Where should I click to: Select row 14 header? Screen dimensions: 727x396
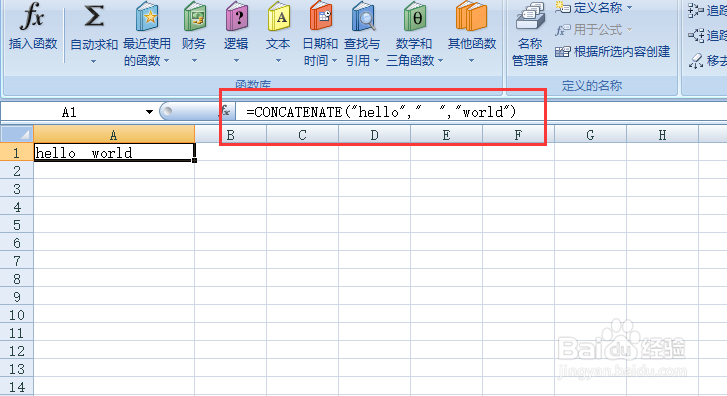point(17,387)
